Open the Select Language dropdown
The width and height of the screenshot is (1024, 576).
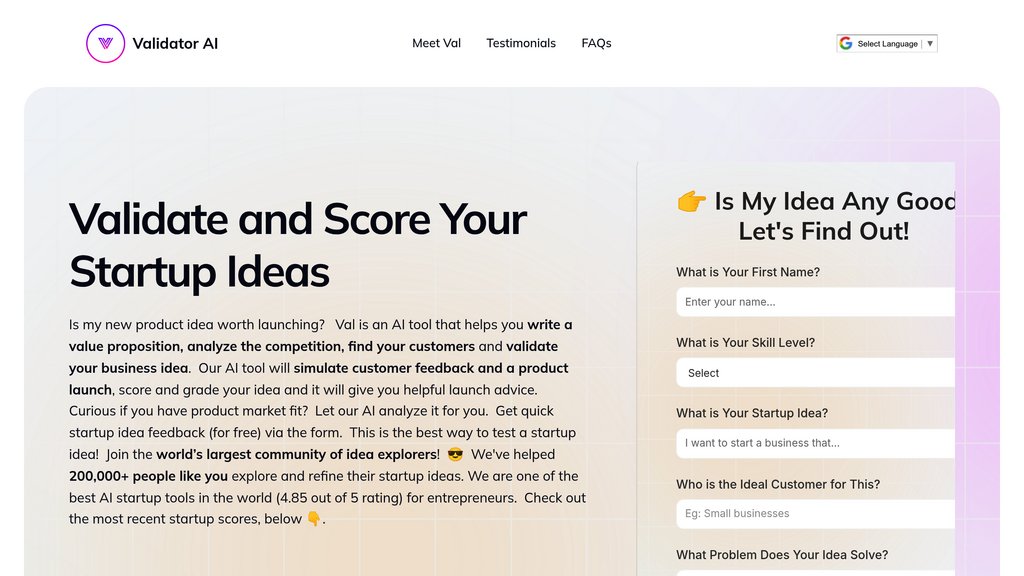point(888,43)
